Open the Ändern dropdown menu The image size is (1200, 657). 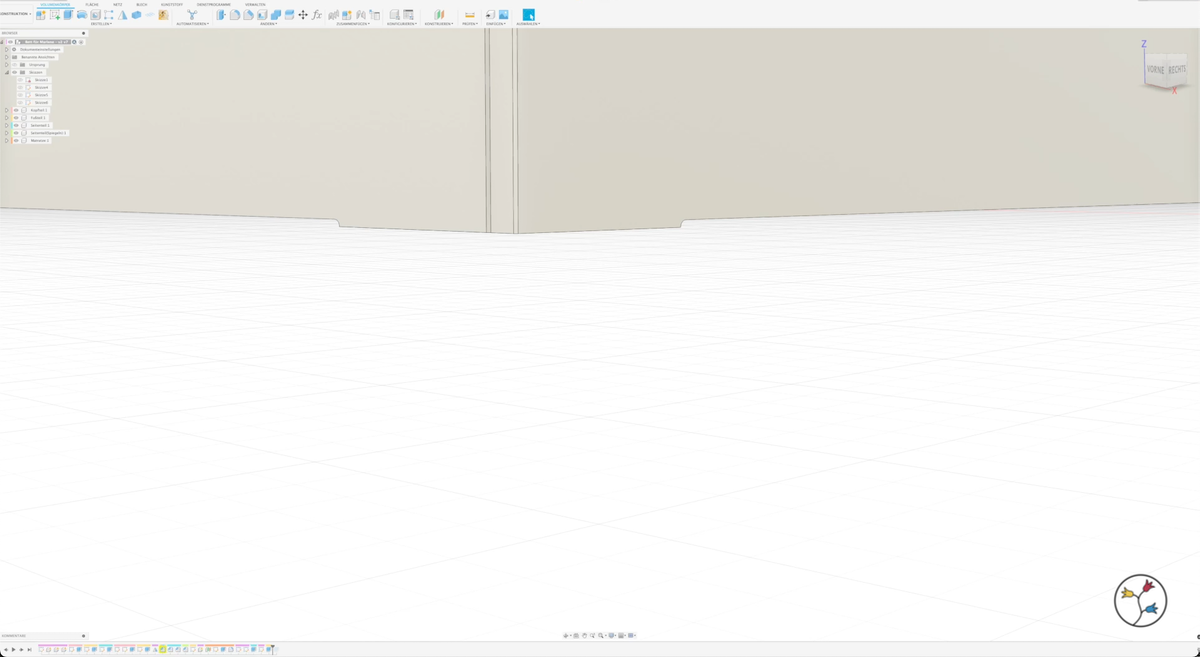click(x=268, y=24)
